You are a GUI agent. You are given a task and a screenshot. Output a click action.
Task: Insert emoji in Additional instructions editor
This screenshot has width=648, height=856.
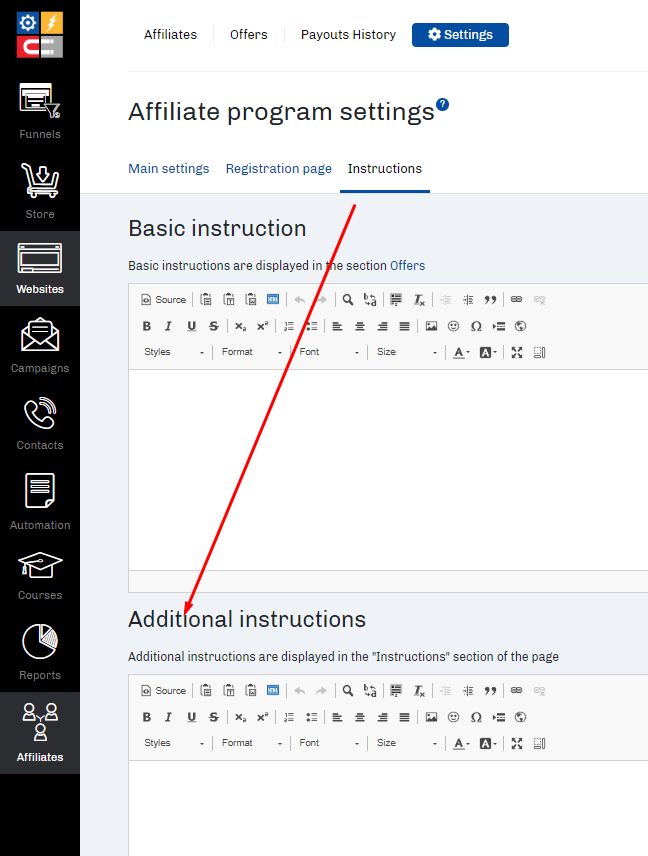pos(453,717)
